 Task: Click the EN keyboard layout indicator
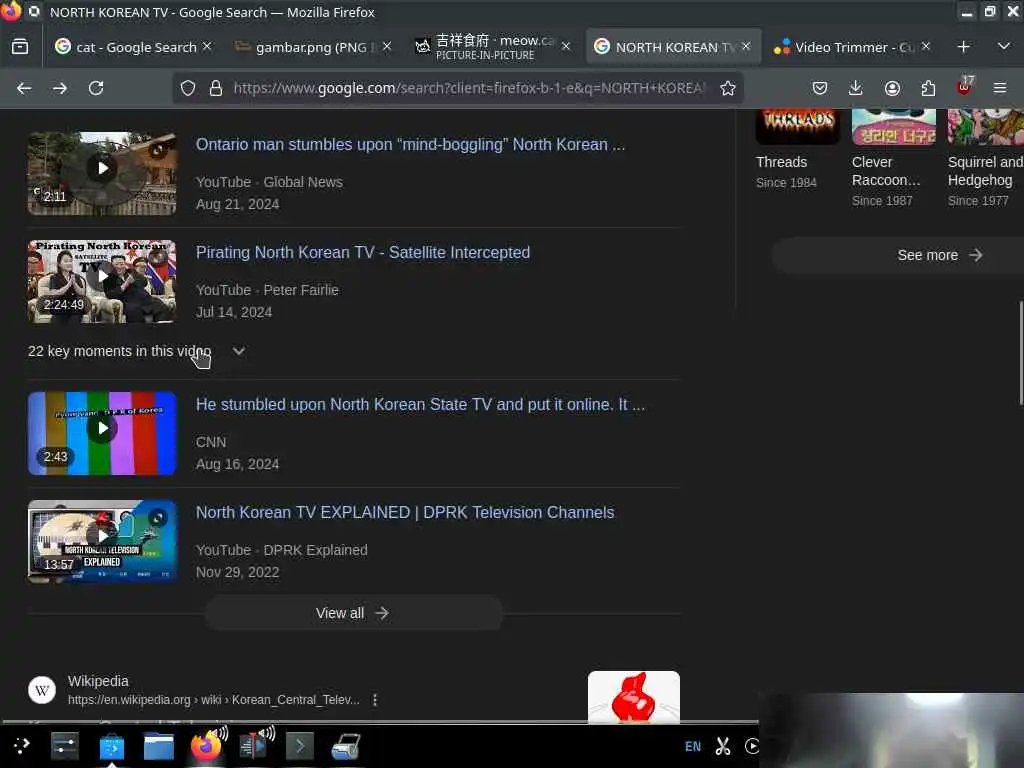[x=693, y=746]
